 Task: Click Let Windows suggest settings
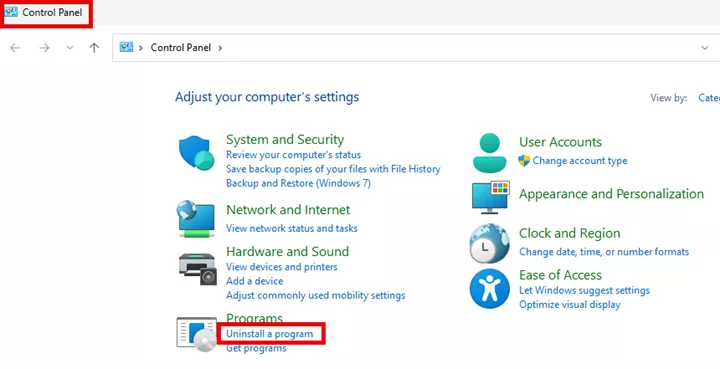584,290
